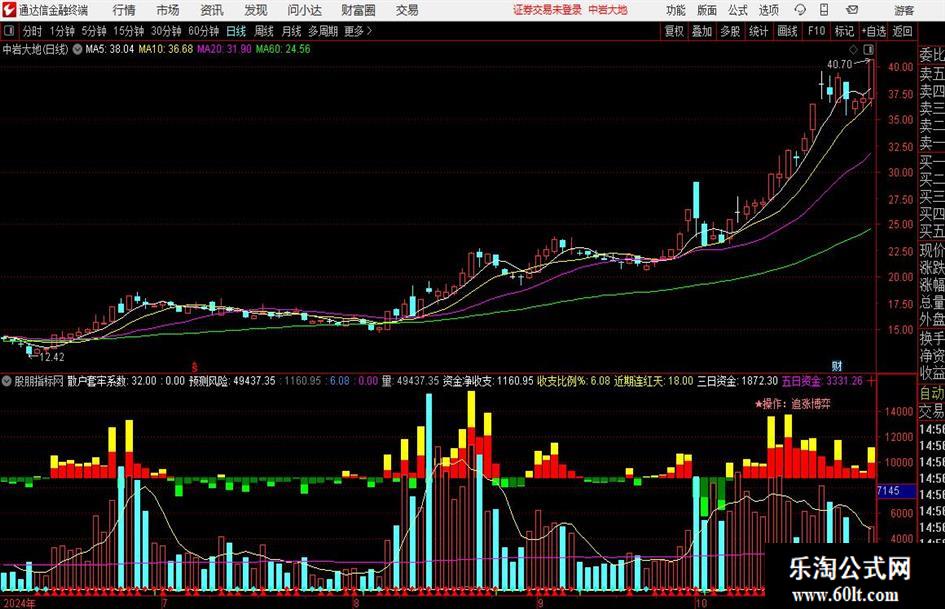The image size is (945, 609).
Task: Click 证券交易未登录 login status text
Action: [547, 10]
